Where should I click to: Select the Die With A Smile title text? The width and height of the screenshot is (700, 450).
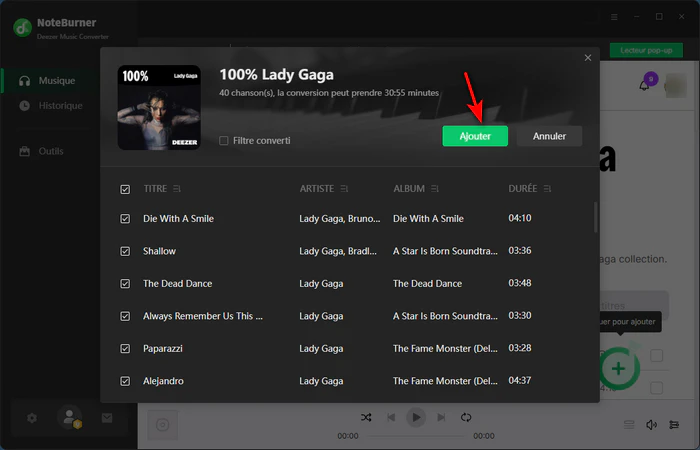click(178, 219)
